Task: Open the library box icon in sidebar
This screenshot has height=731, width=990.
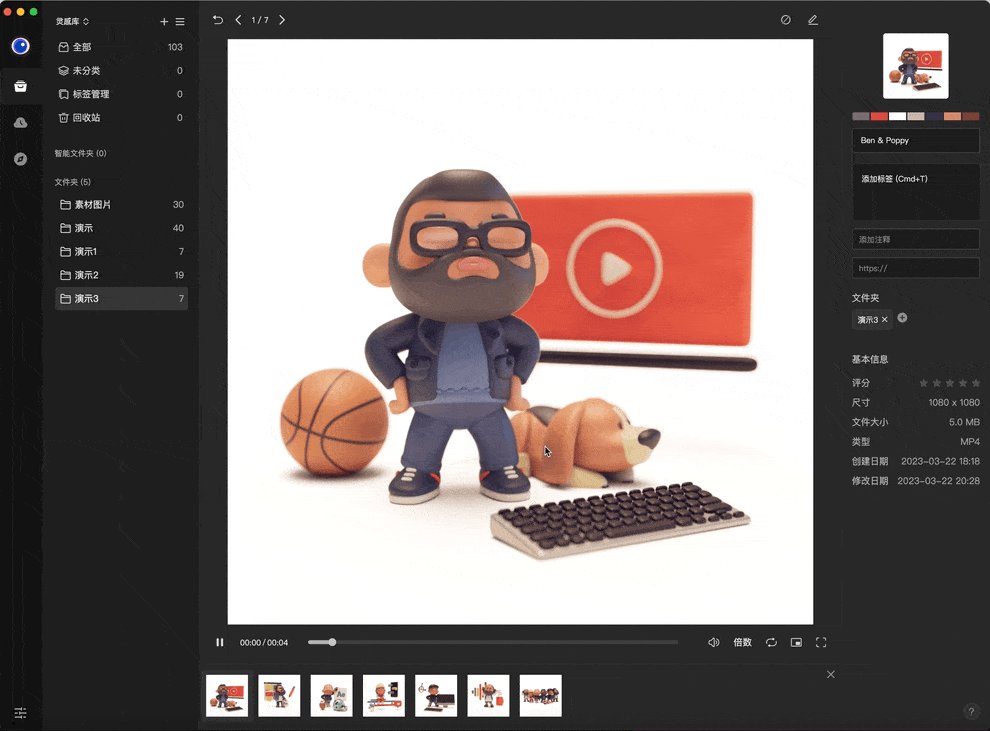Action: point(21,86)
